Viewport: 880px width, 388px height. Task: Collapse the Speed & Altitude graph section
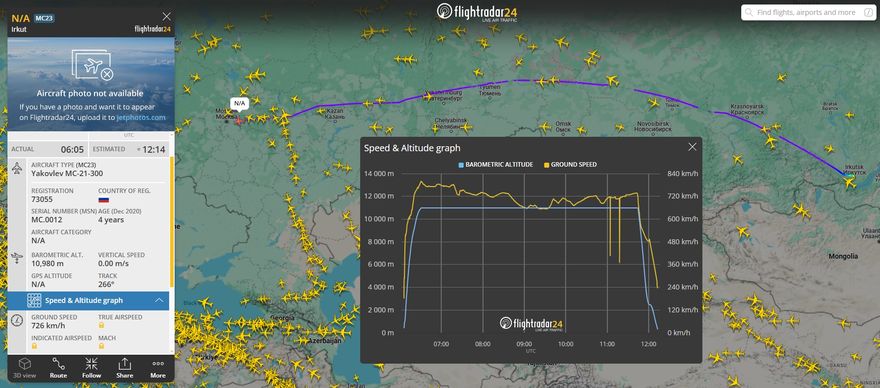(x=90, y=301)
